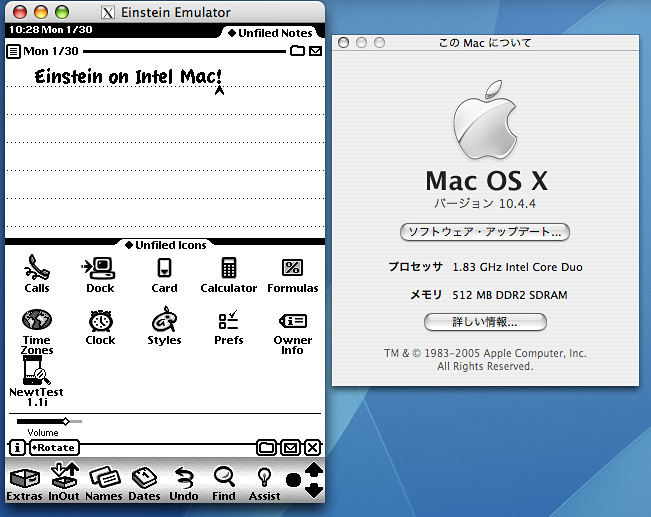This screenshot has width=651, height=517.
Task: Open the Formulas app
Action: point(293,274)
